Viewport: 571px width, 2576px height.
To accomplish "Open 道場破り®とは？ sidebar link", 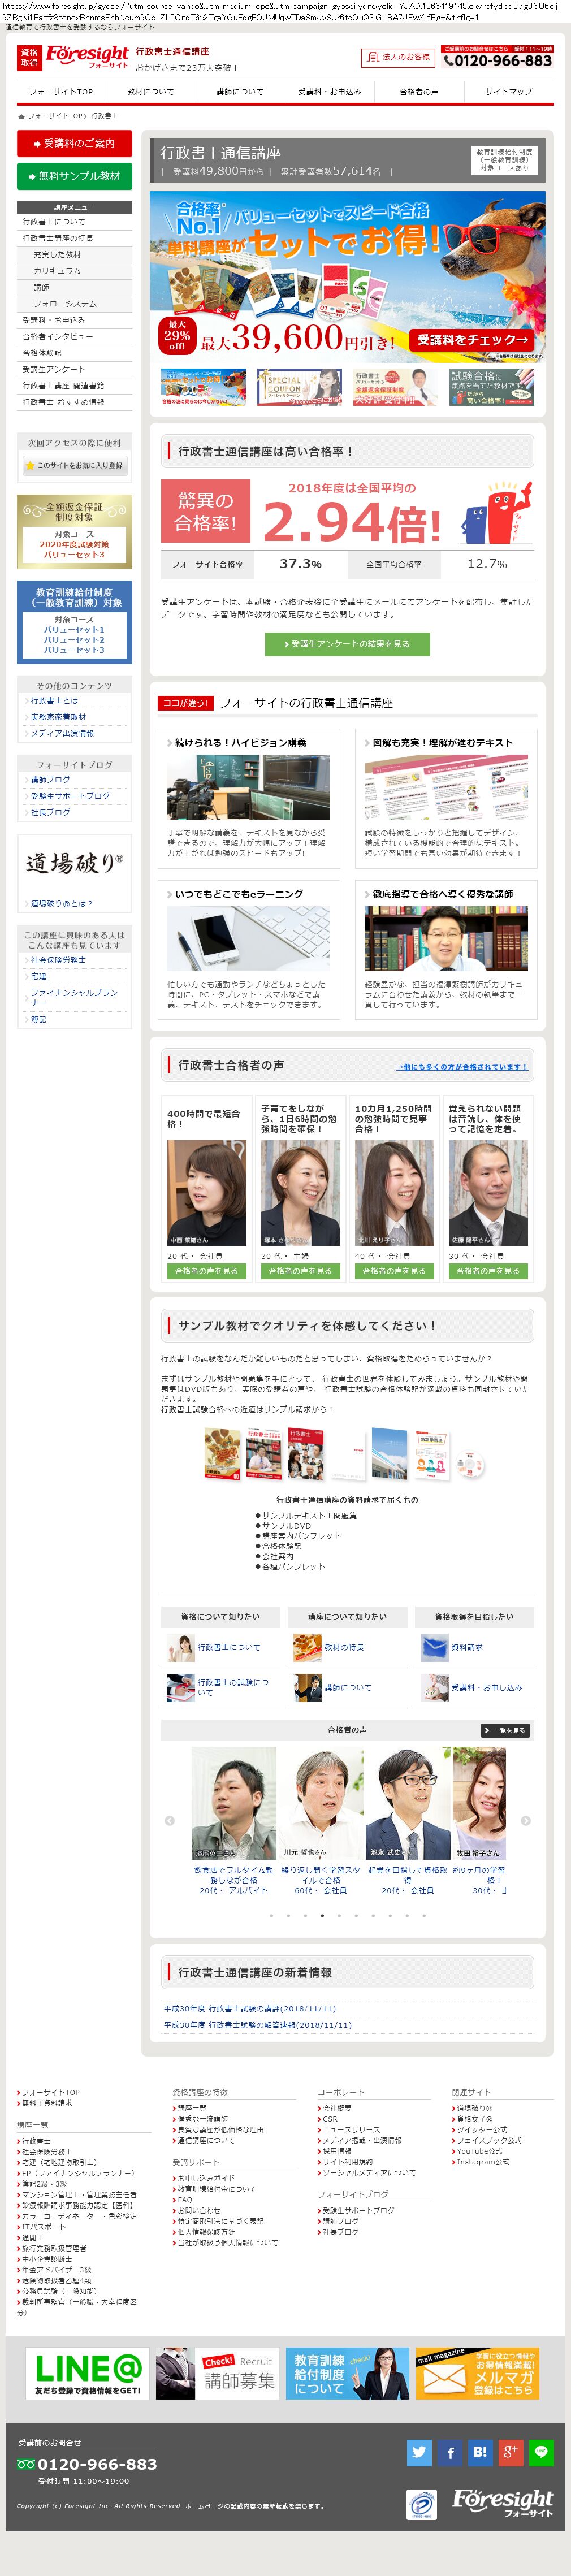I will (61, 903).
